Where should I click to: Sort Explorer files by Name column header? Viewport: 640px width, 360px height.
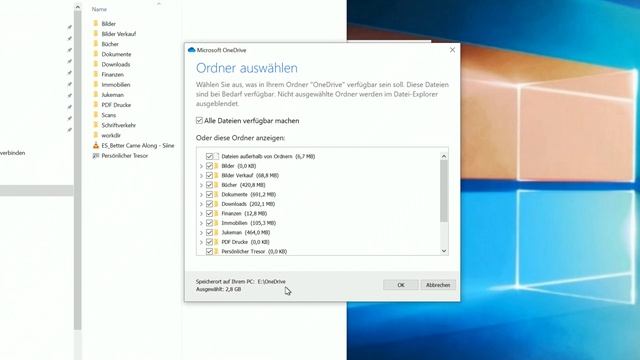[x=99, y=9]
